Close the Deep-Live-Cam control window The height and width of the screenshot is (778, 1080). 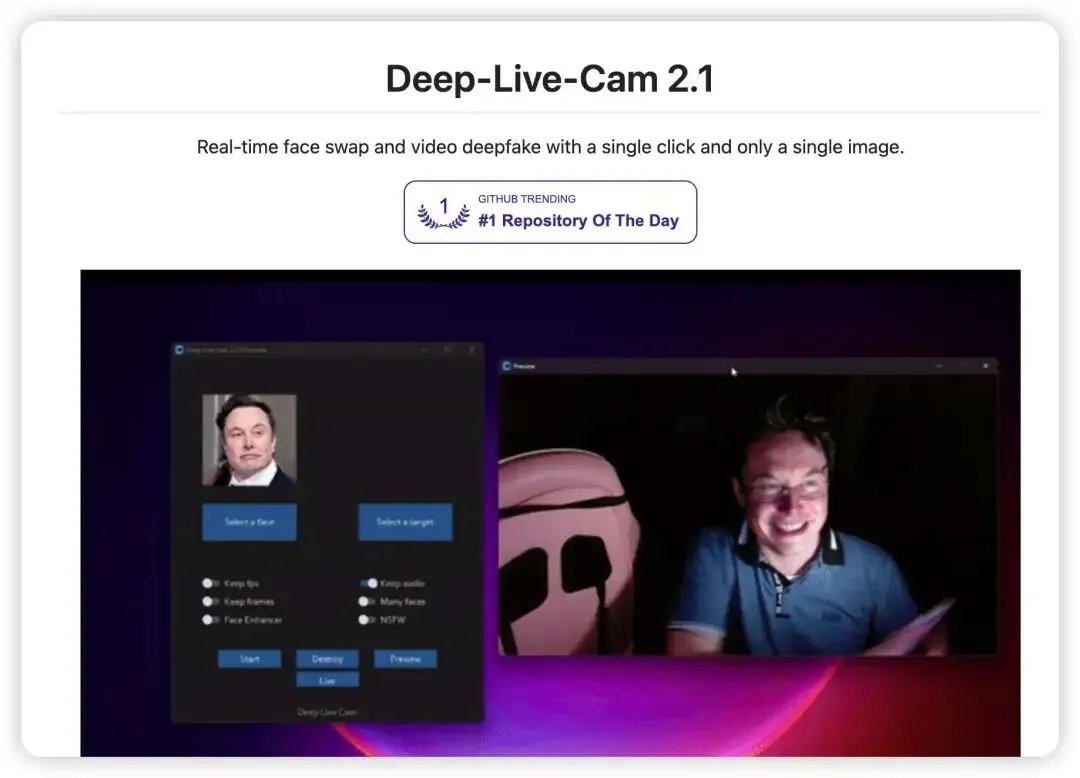(472, 350)
